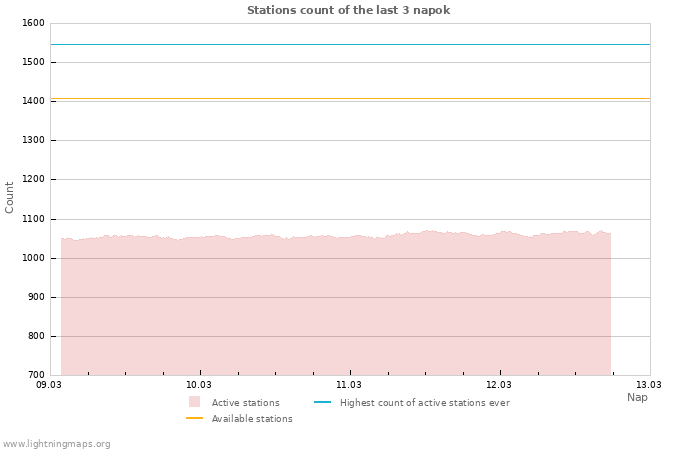
Task: Click the 900 y-axis value
Action: (x=36, y=297)
